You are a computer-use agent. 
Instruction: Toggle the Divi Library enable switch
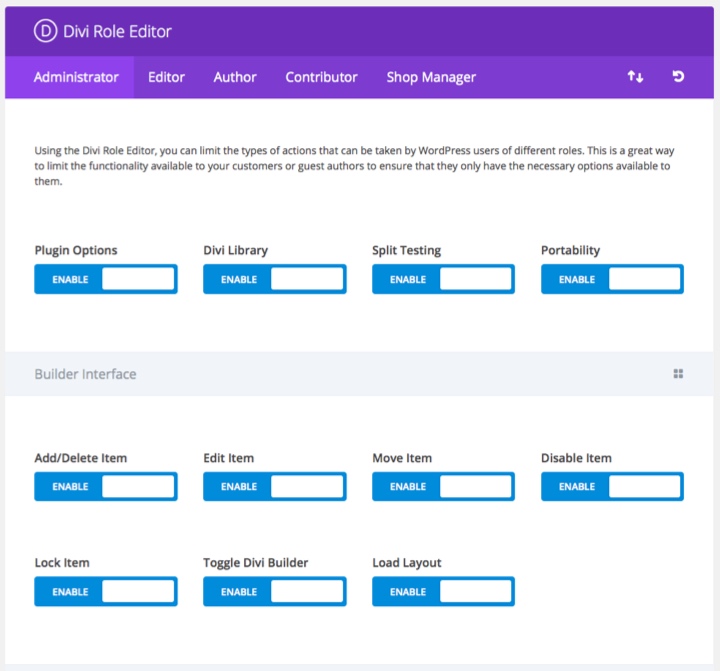point(275,279)
